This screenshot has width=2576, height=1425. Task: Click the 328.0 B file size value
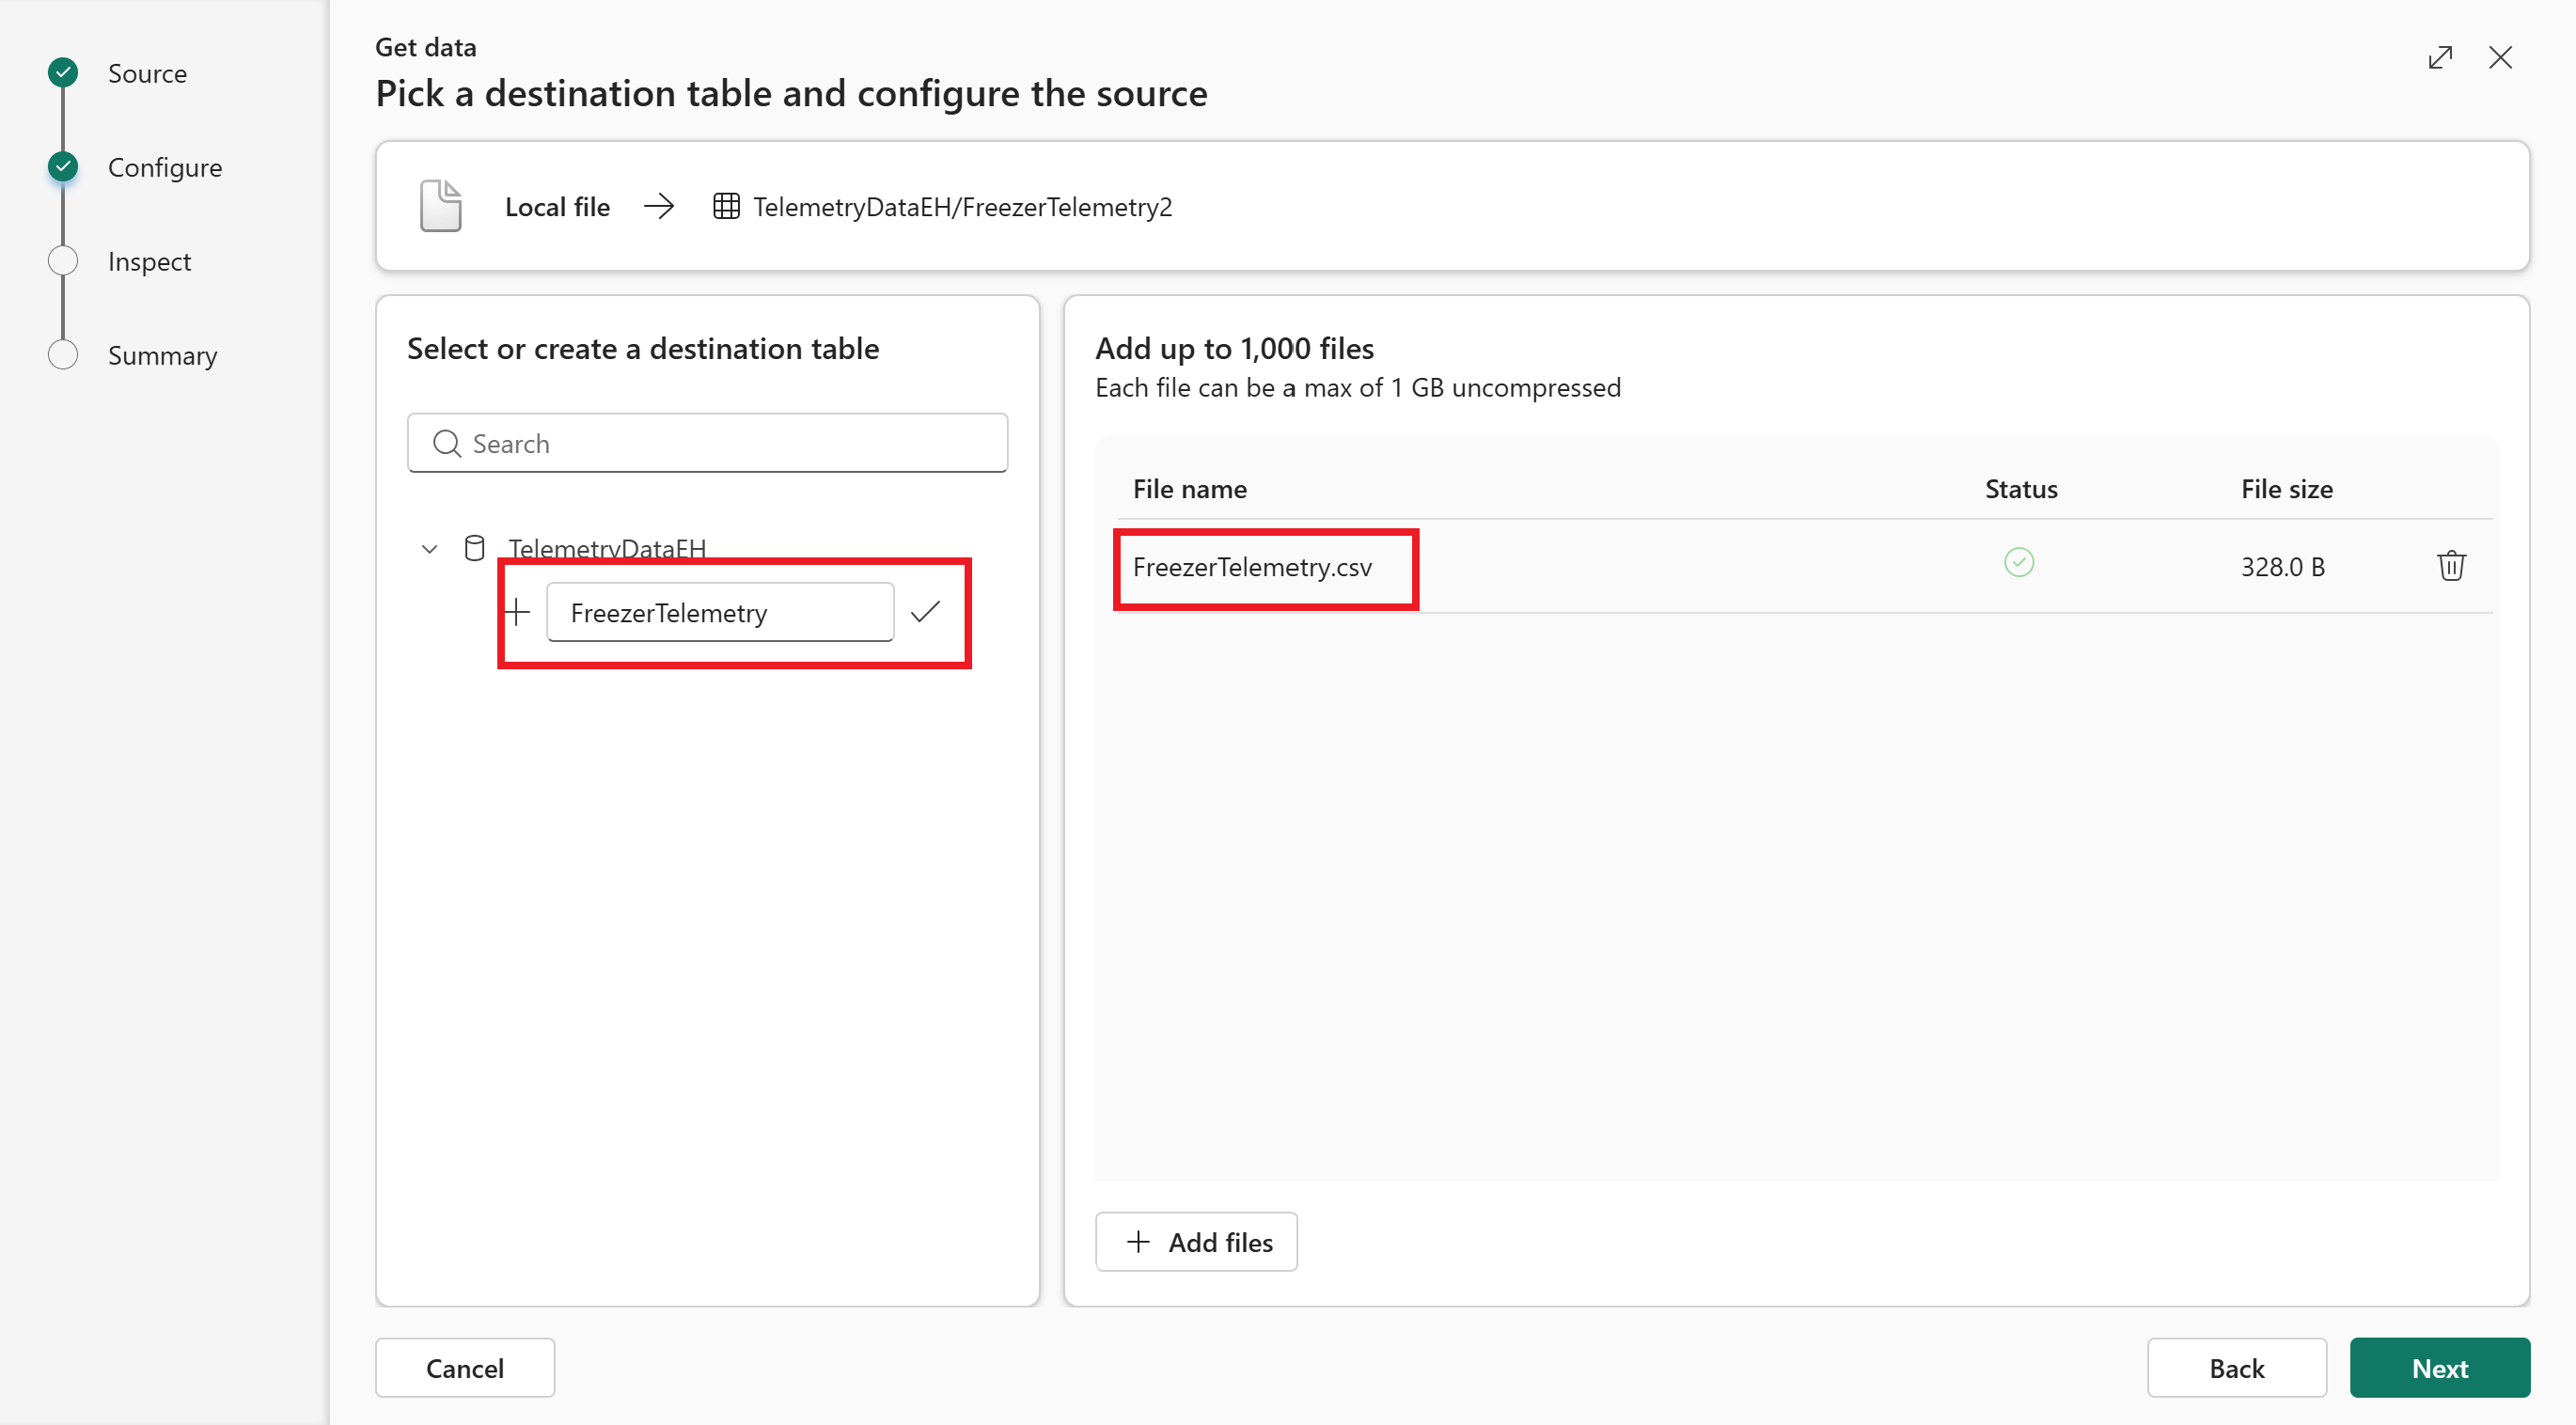[2283, 567]
